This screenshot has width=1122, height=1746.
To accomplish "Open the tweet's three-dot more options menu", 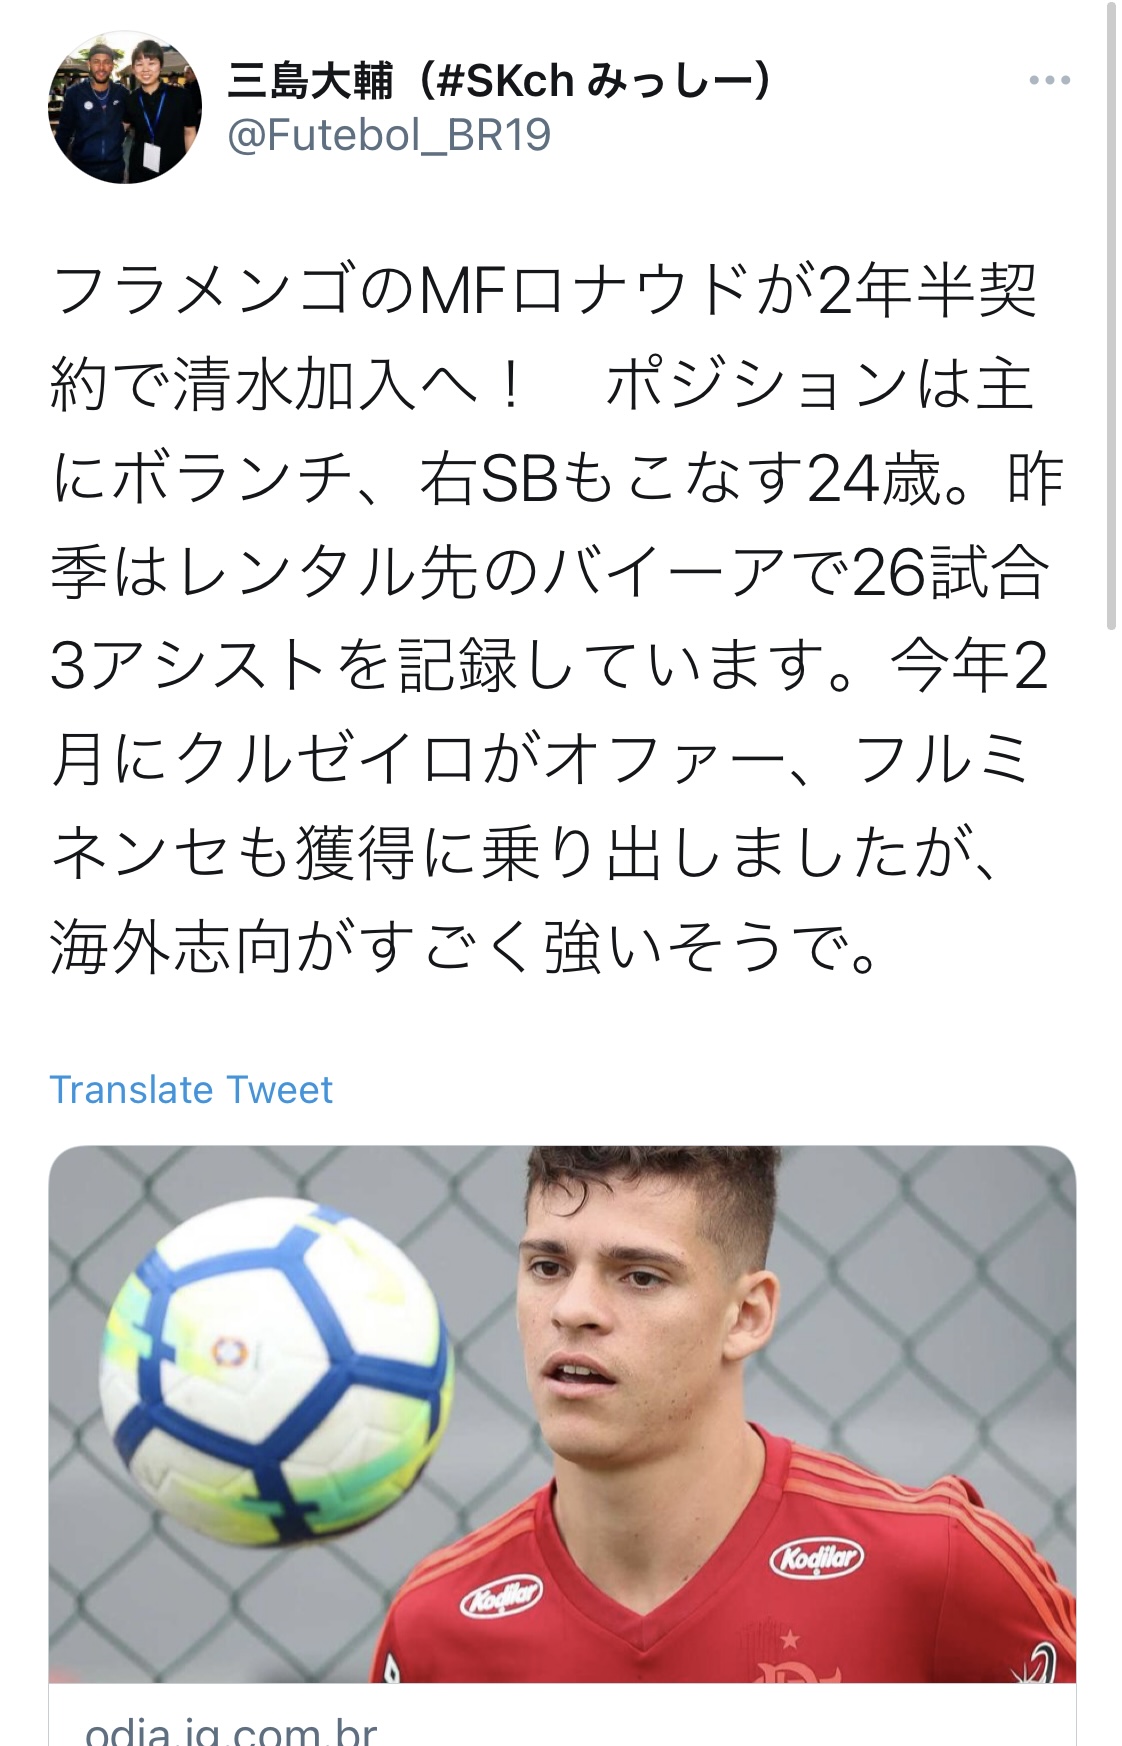I will pyautogui.click(x=1049, y=81).
